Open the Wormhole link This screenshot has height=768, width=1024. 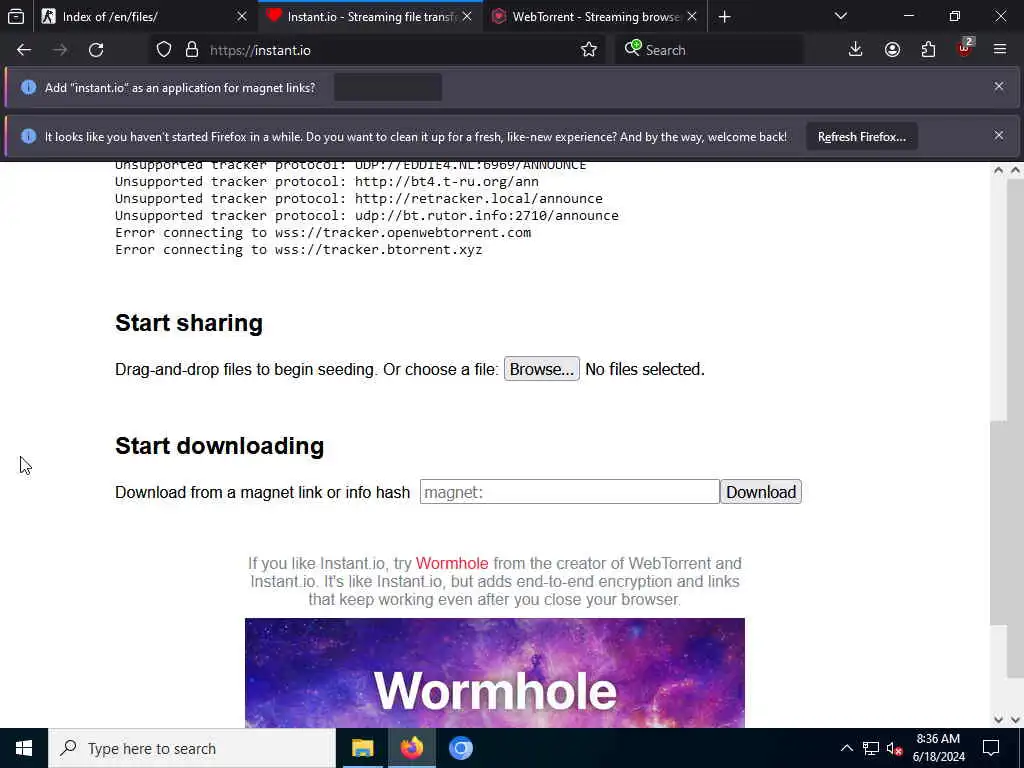point(452,563)
